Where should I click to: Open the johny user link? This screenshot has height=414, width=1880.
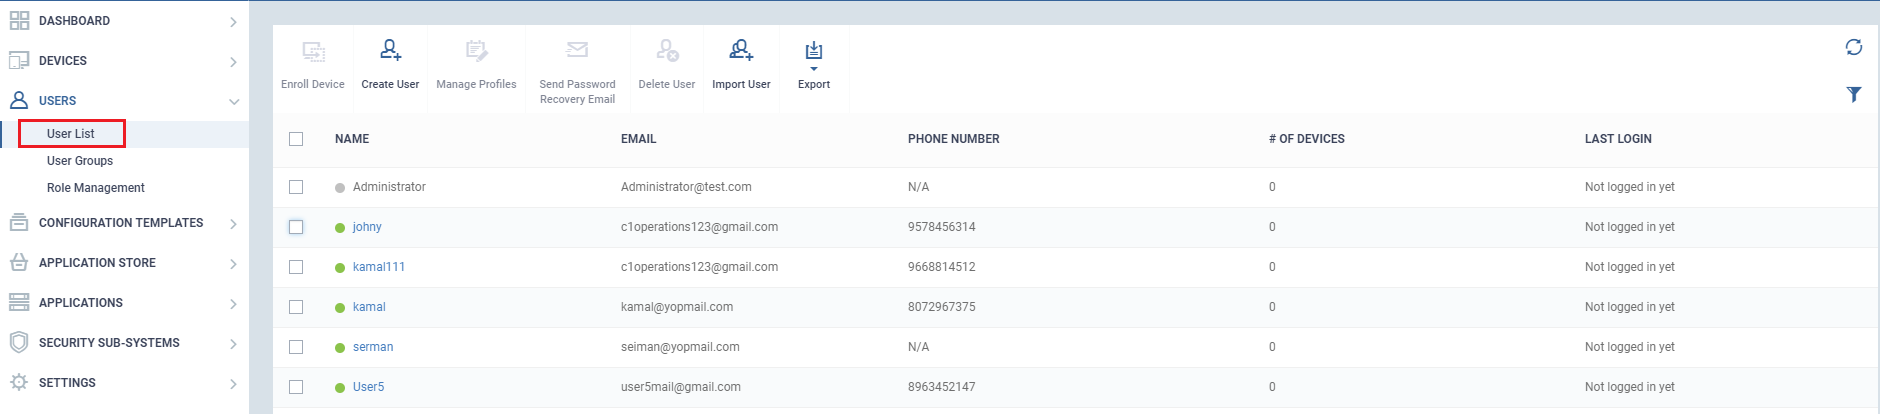tap(367, 227)
